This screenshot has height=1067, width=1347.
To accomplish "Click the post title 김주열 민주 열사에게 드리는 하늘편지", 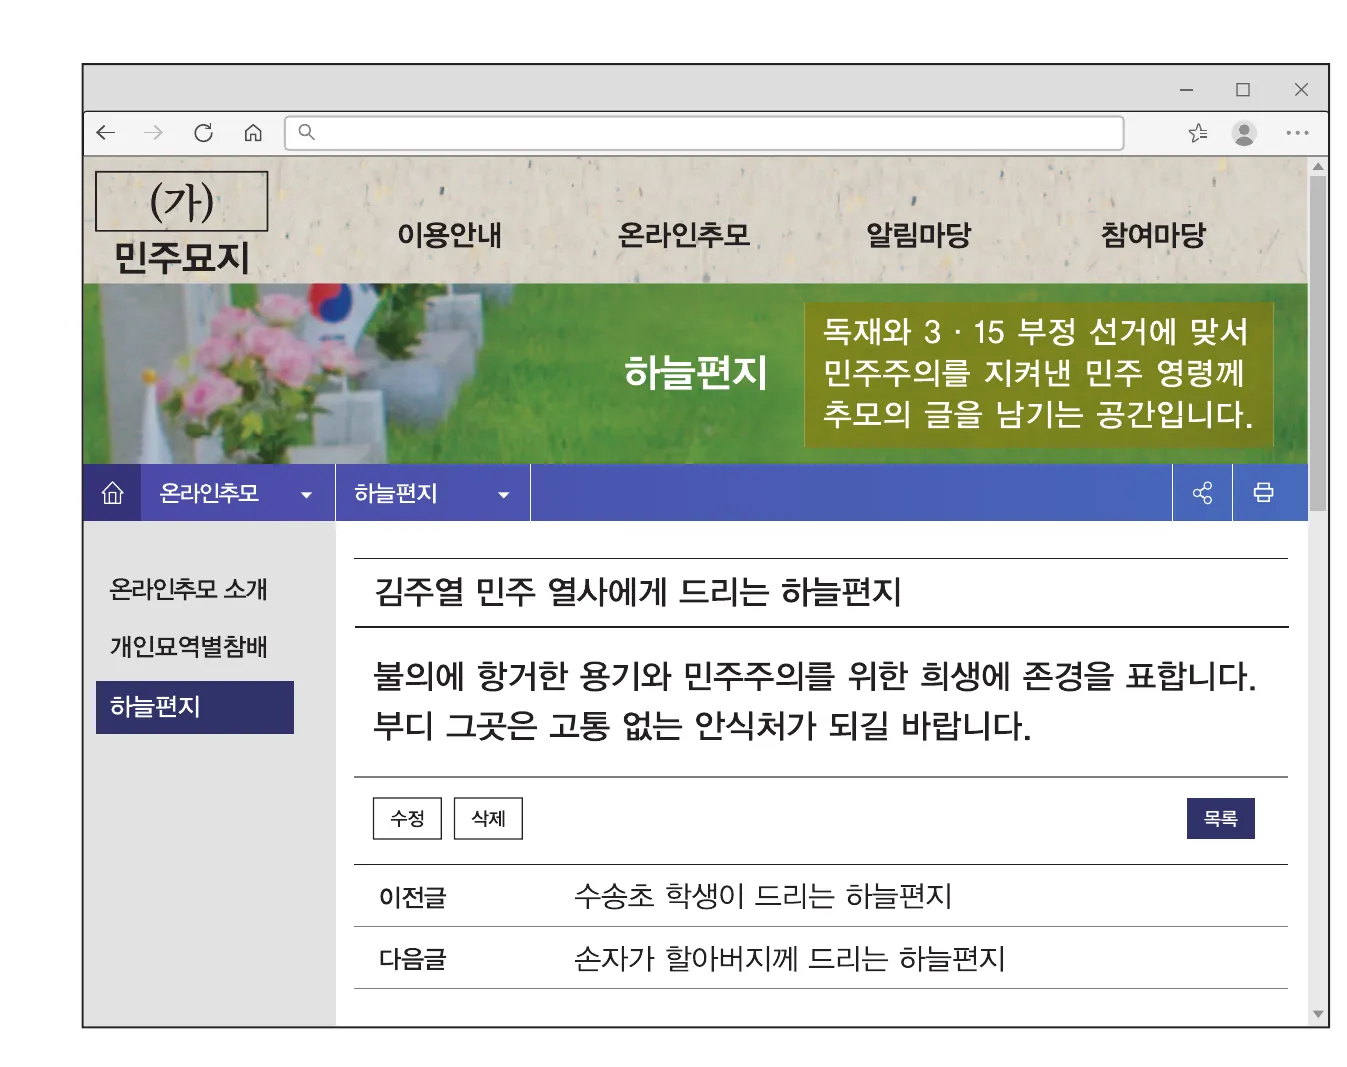I will click(638, 592).
